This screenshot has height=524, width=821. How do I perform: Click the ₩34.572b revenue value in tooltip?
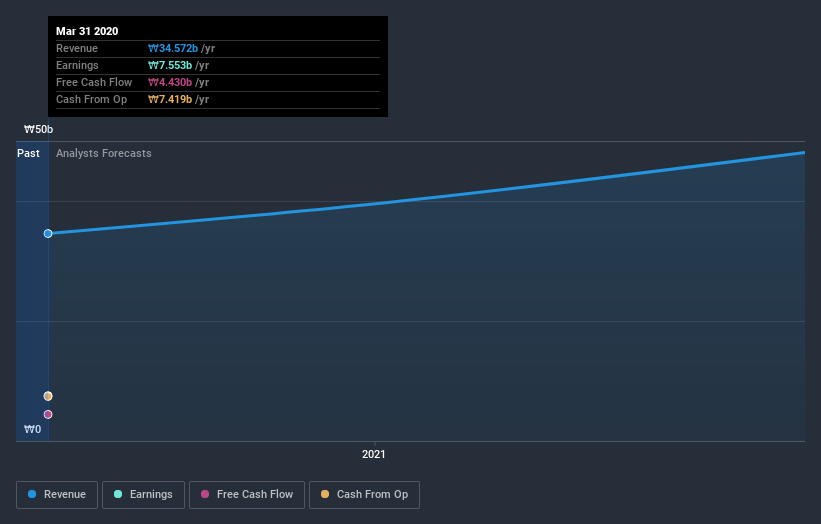(x=173, y=48)
